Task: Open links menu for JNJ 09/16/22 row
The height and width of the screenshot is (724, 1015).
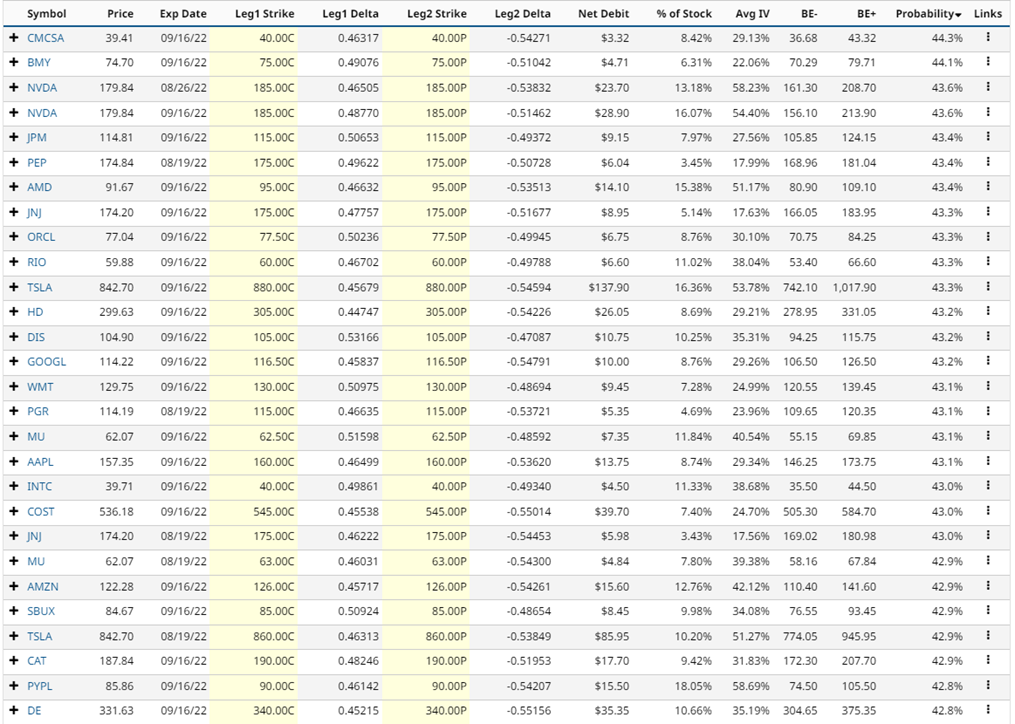Action: point(988,212)
